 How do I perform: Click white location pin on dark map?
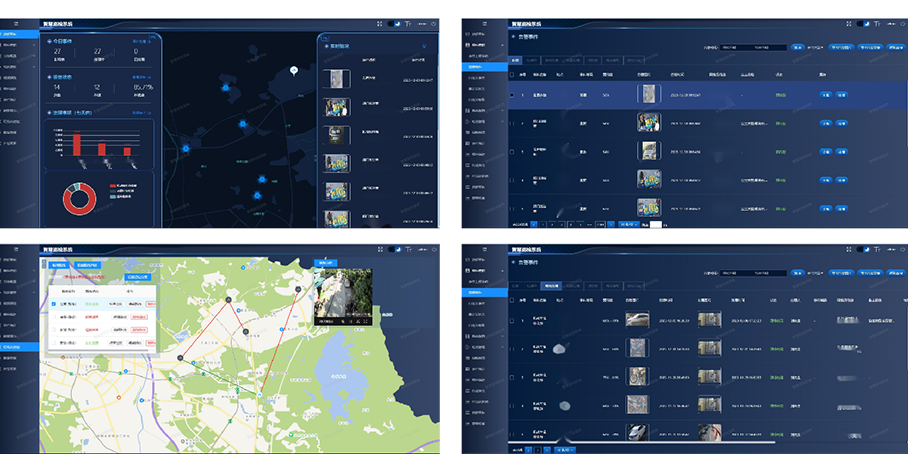pyautogui.click(x=293, y=70)
